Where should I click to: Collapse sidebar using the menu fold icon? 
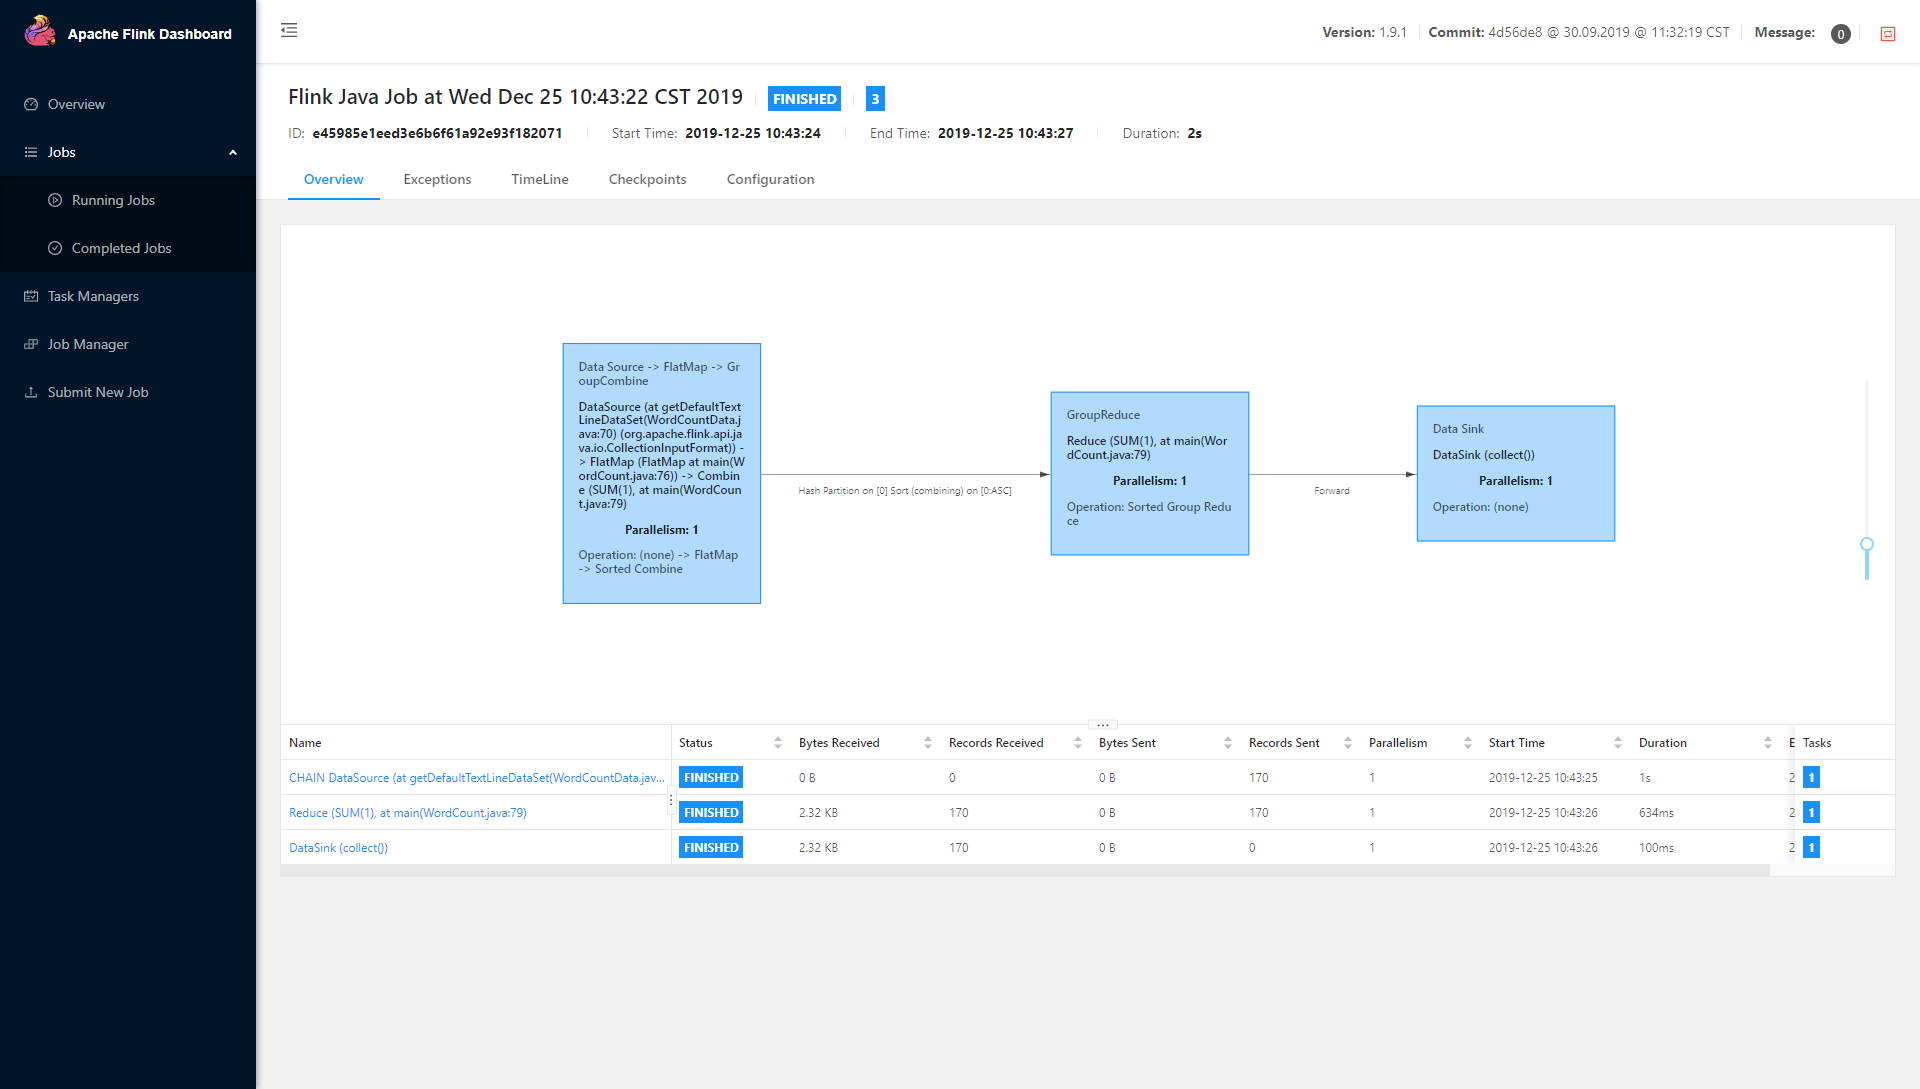click(x=289, y=30)
